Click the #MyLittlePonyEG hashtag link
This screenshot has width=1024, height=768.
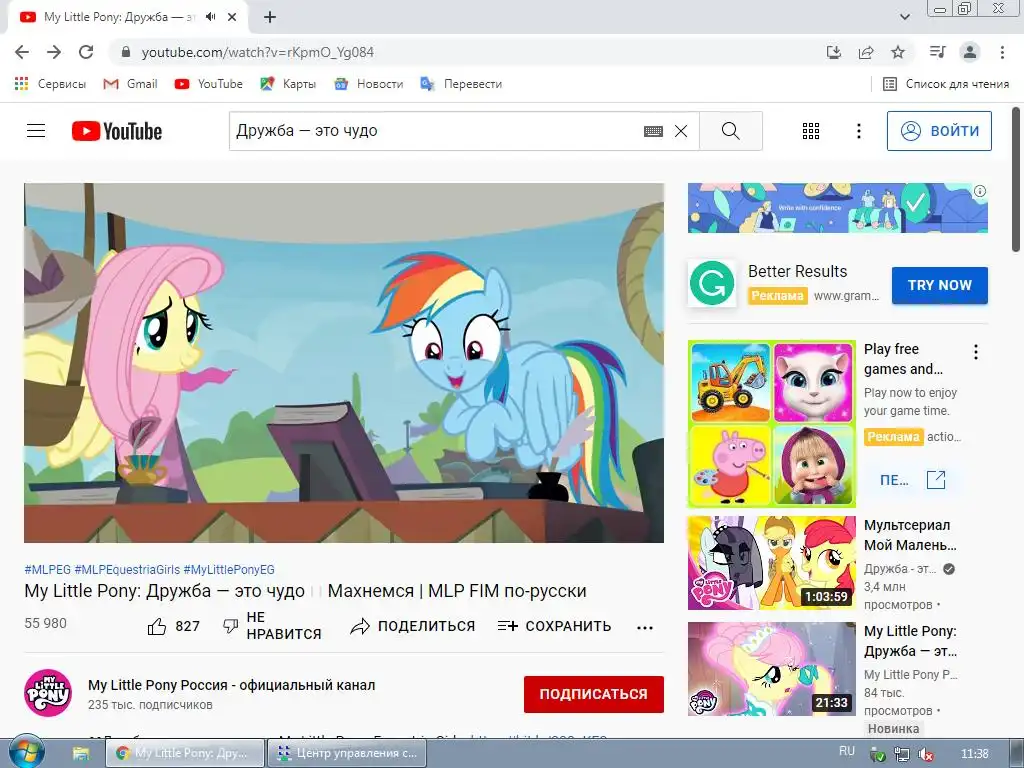229,569
